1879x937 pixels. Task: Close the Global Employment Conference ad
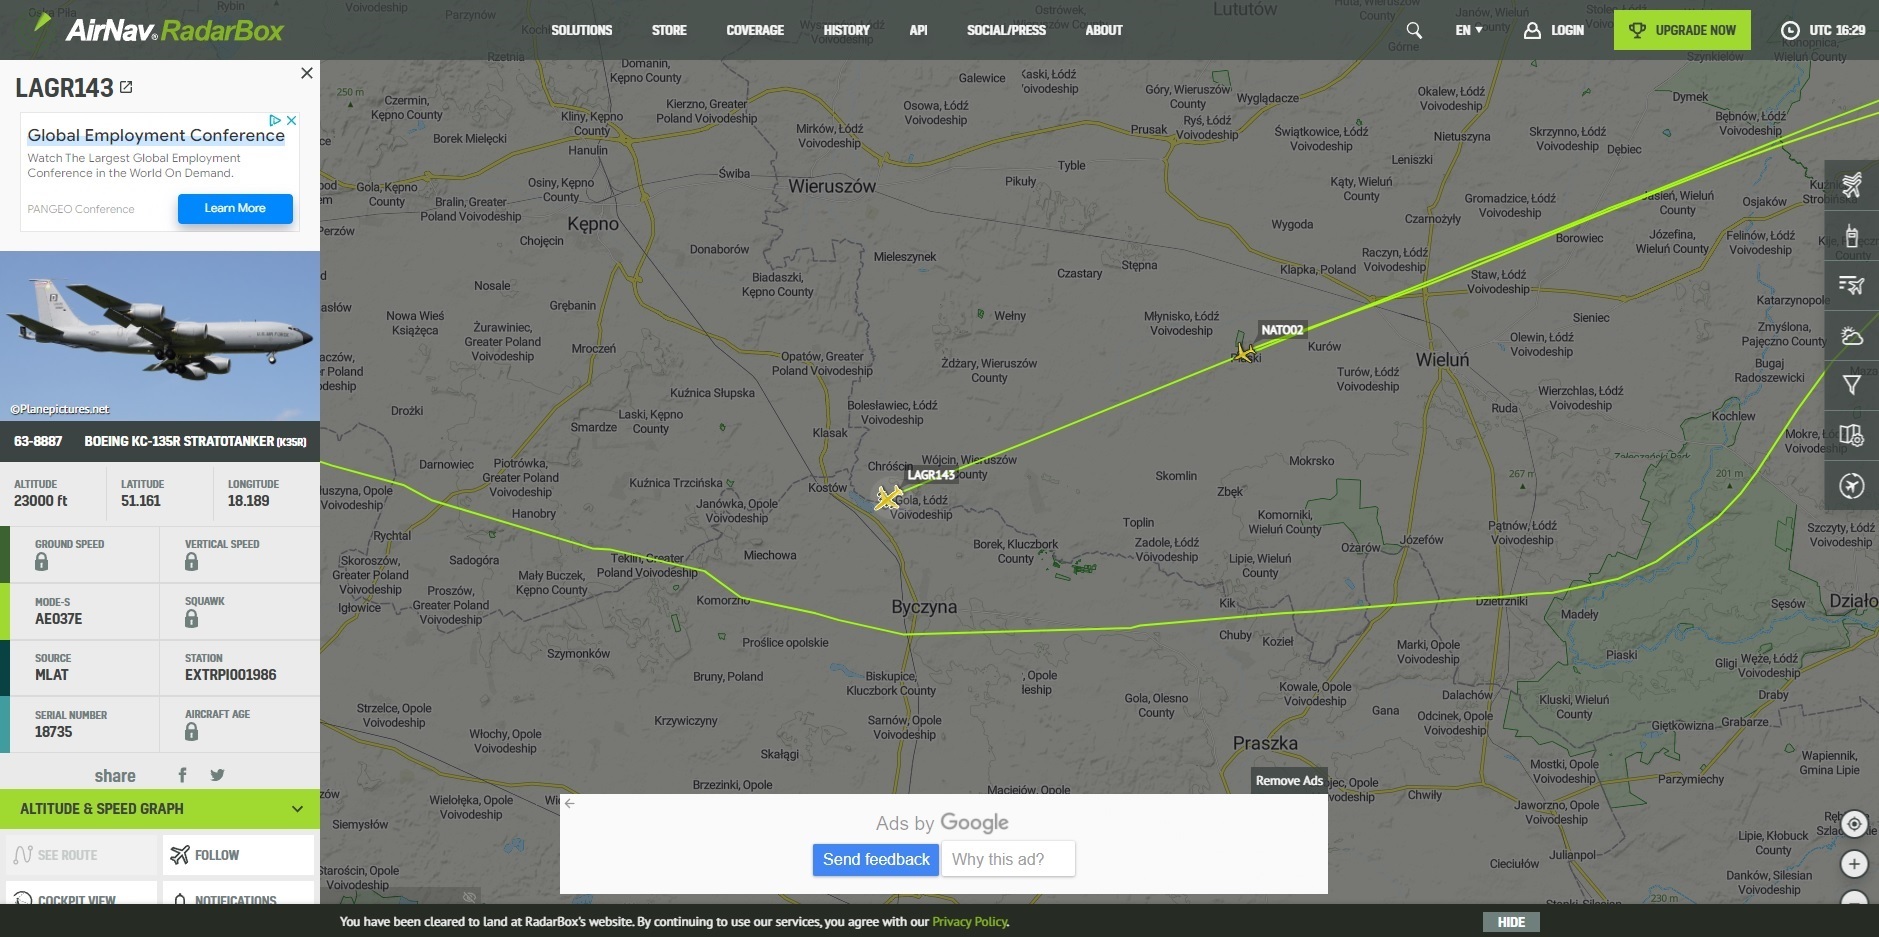[291, 120]
